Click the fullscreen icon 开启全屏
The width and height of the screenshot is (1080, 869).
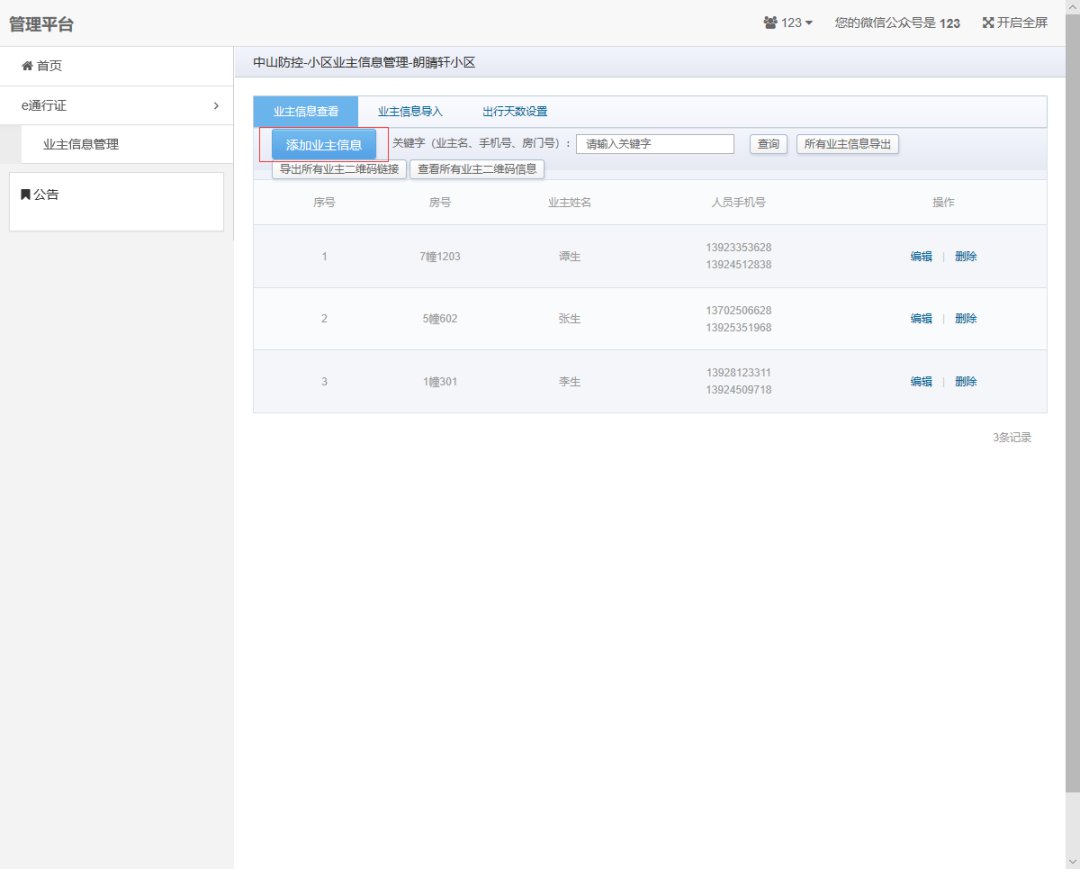(987, 23)
